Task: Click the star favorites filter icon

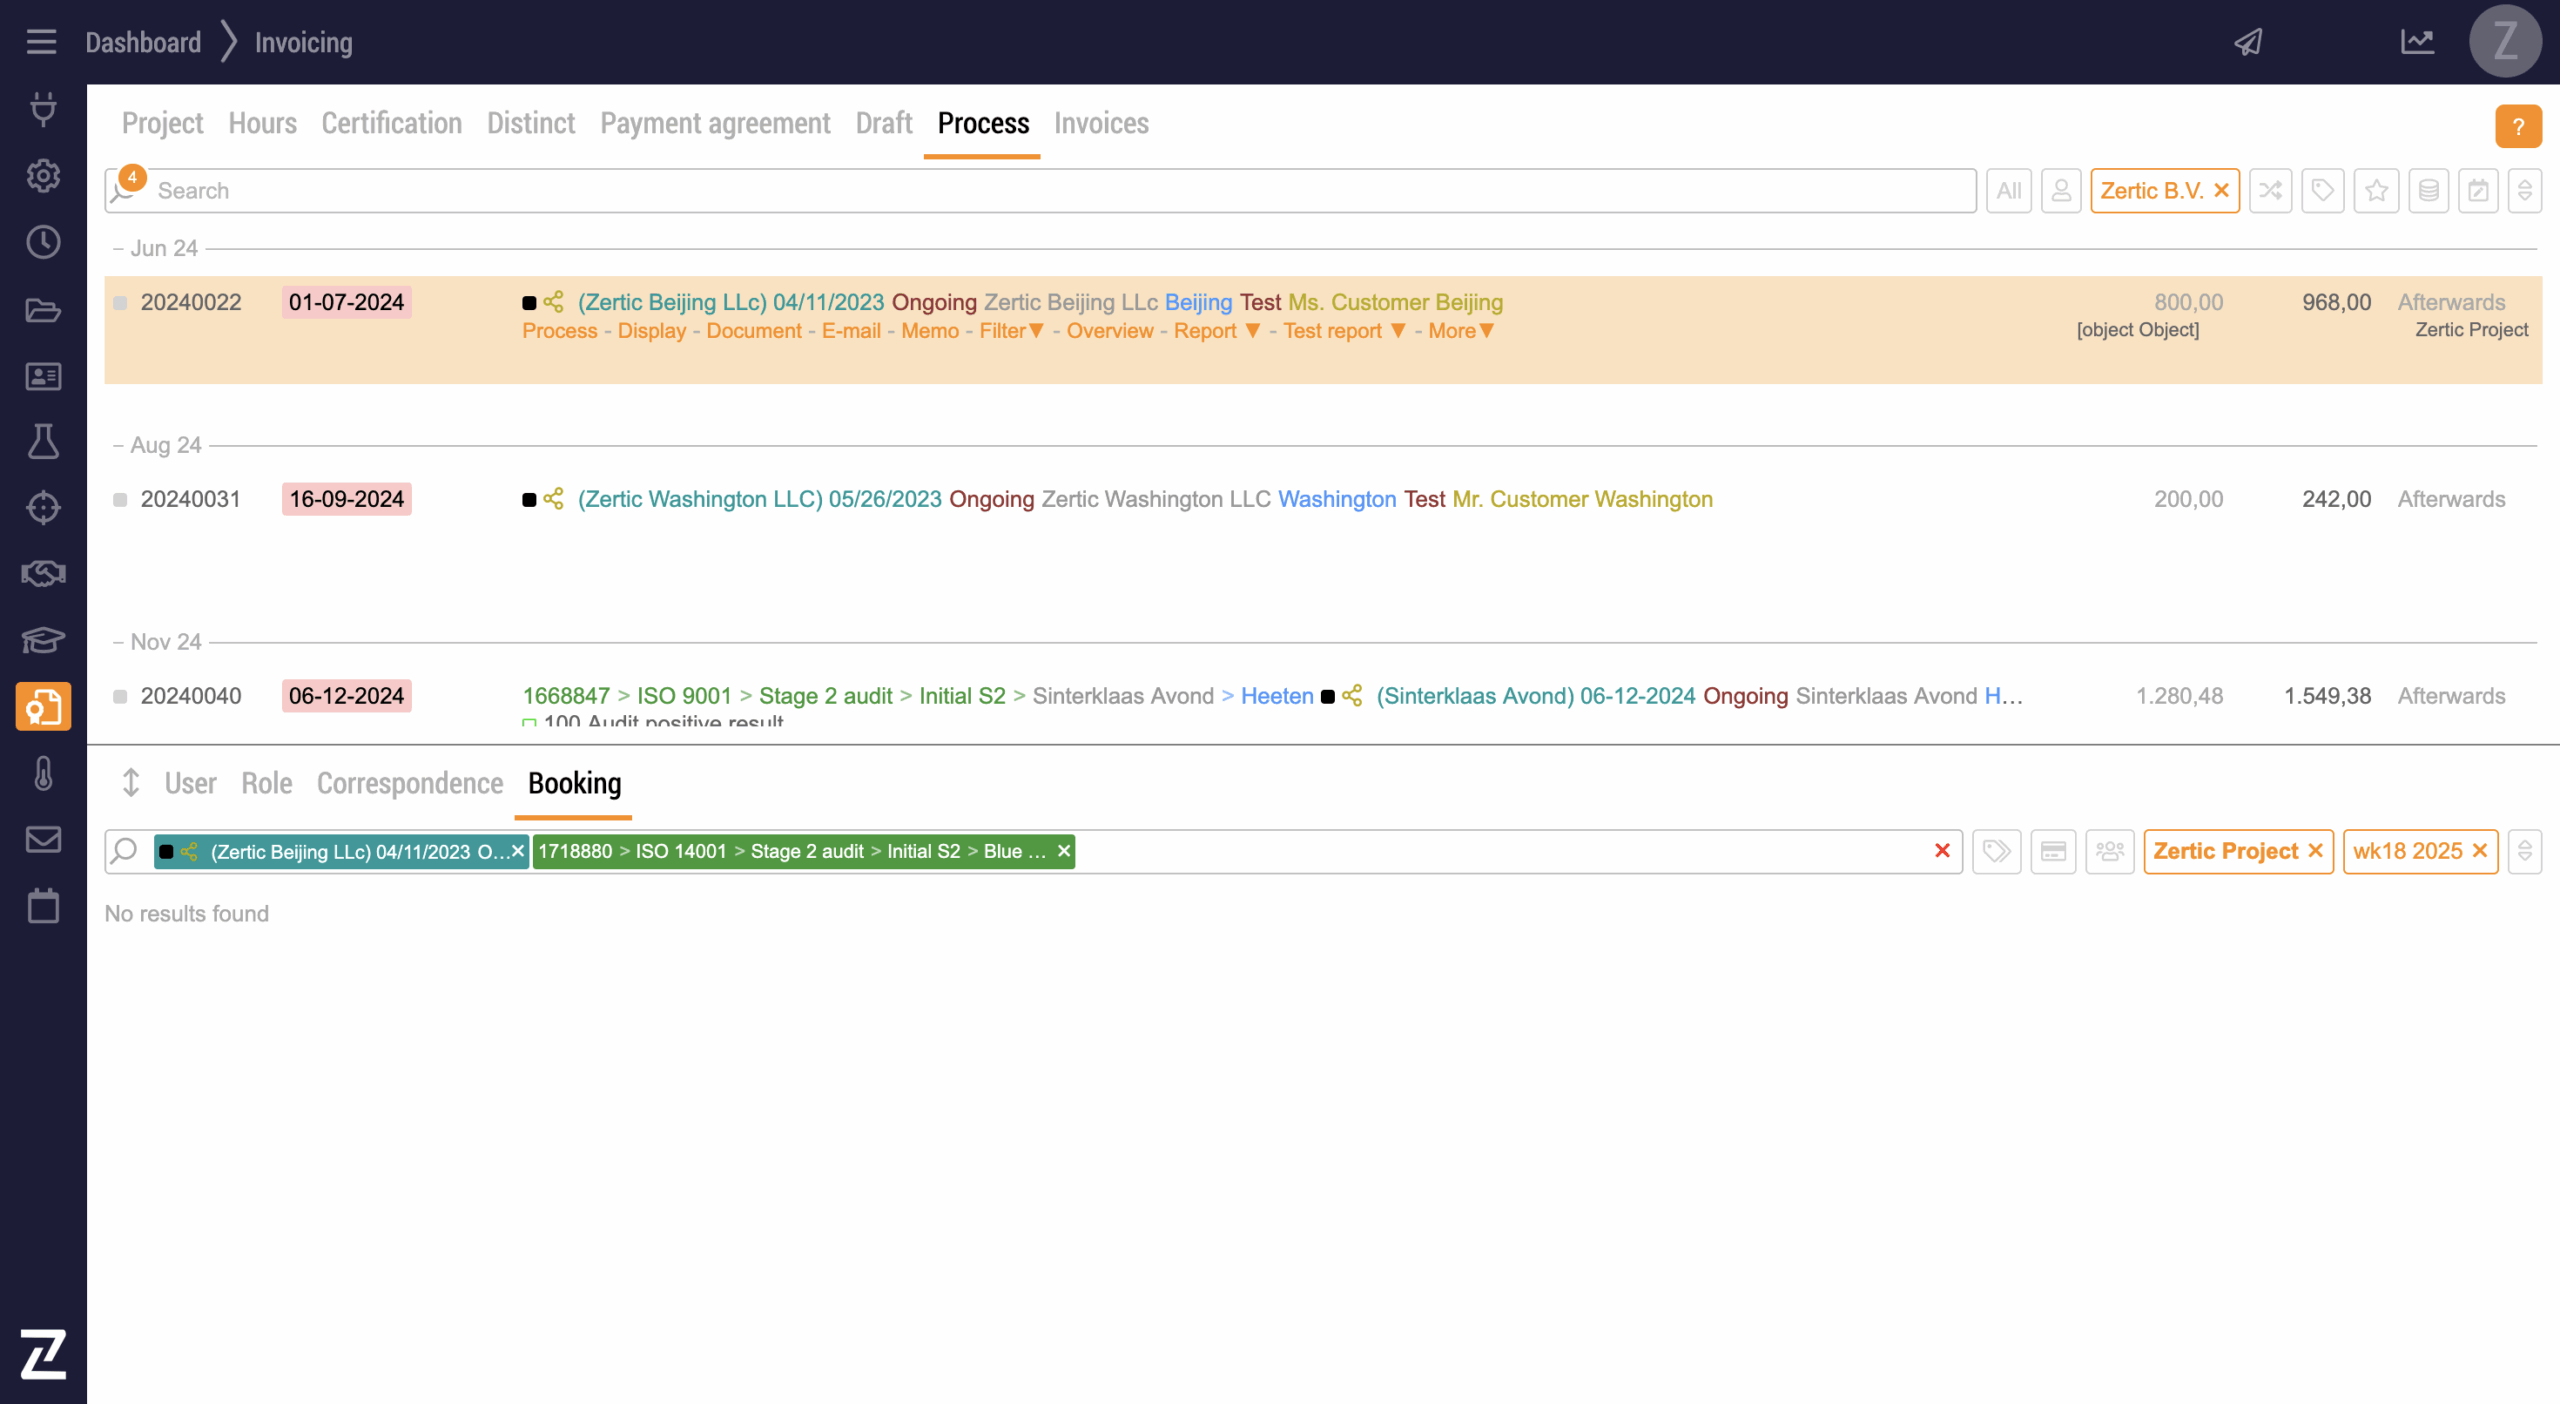Action: (x=2376, y=191)
